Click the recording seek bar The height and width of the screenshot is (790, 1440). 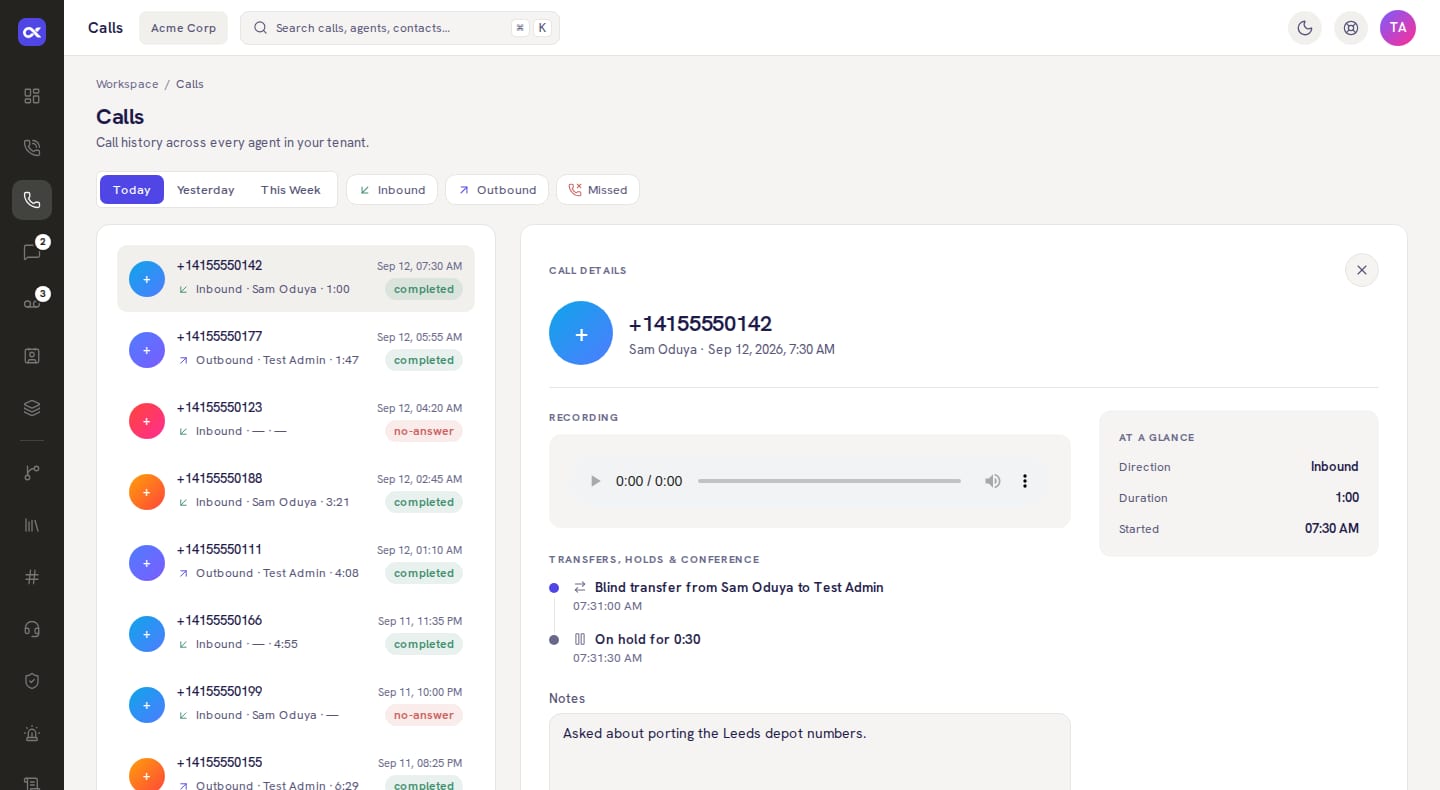[829, 481]
